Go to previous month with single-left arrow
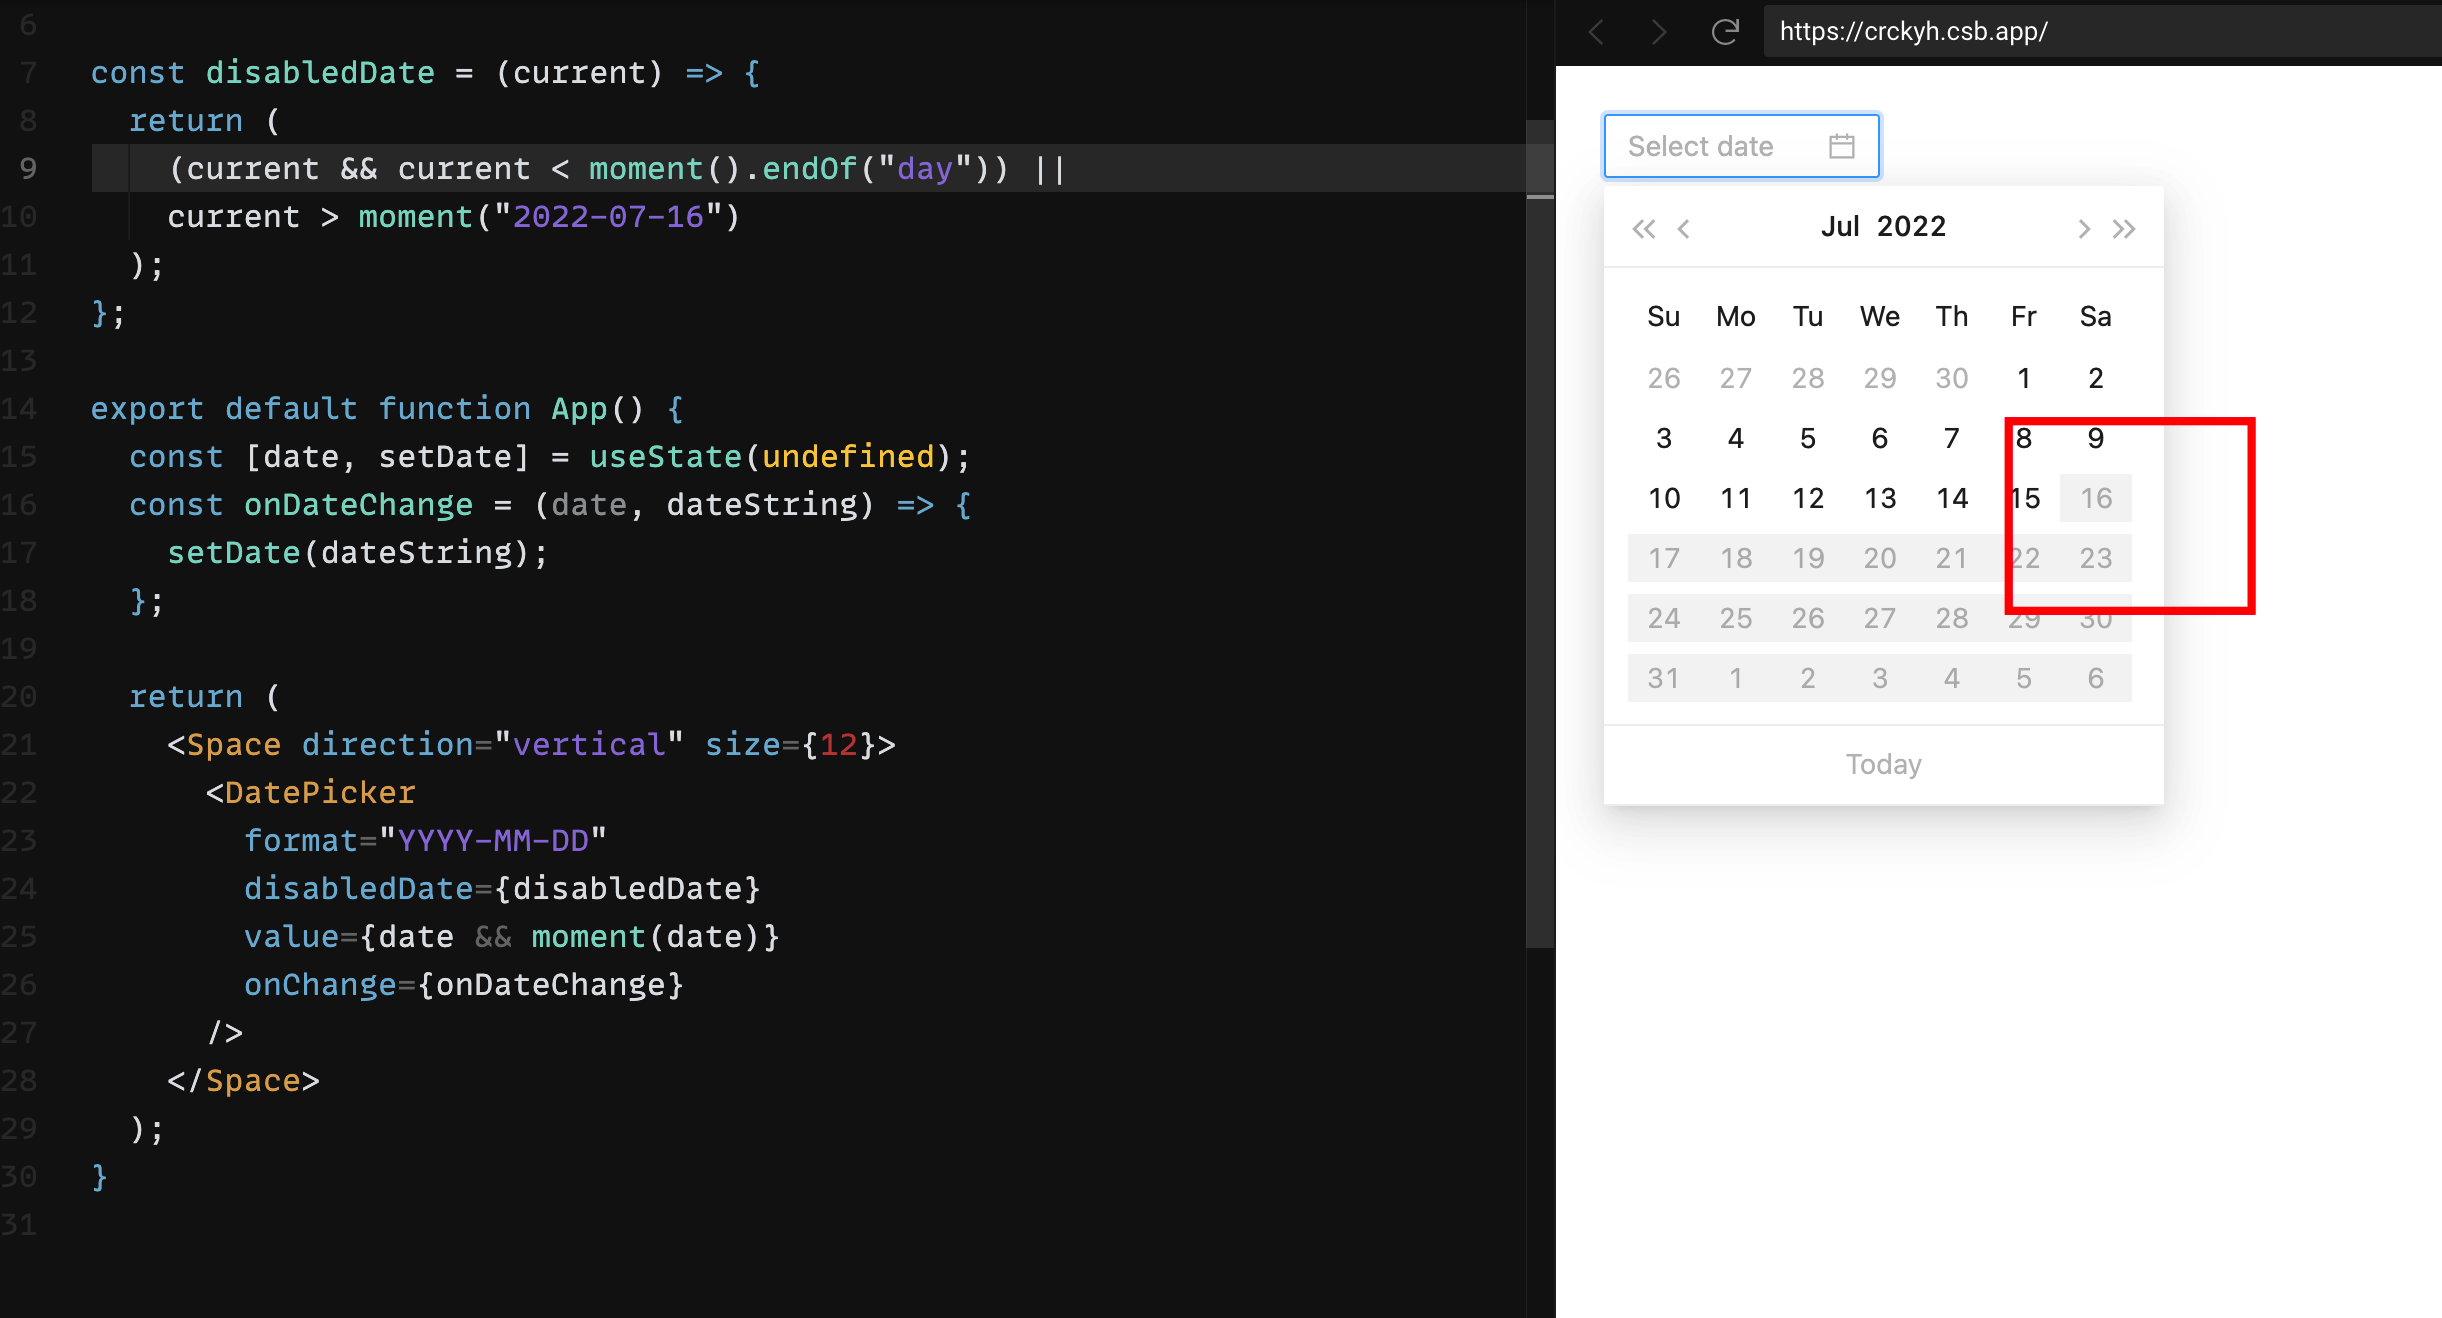Viewport: 2442px width, 1318px height. [x=1685, y=228]
